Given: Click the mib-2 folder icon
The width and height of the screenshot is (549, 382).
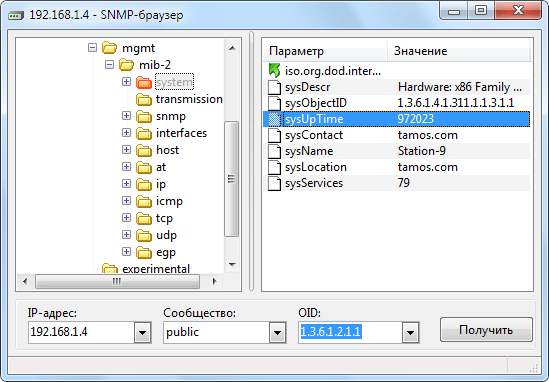Looking at the screenshot, I should 126,65.
